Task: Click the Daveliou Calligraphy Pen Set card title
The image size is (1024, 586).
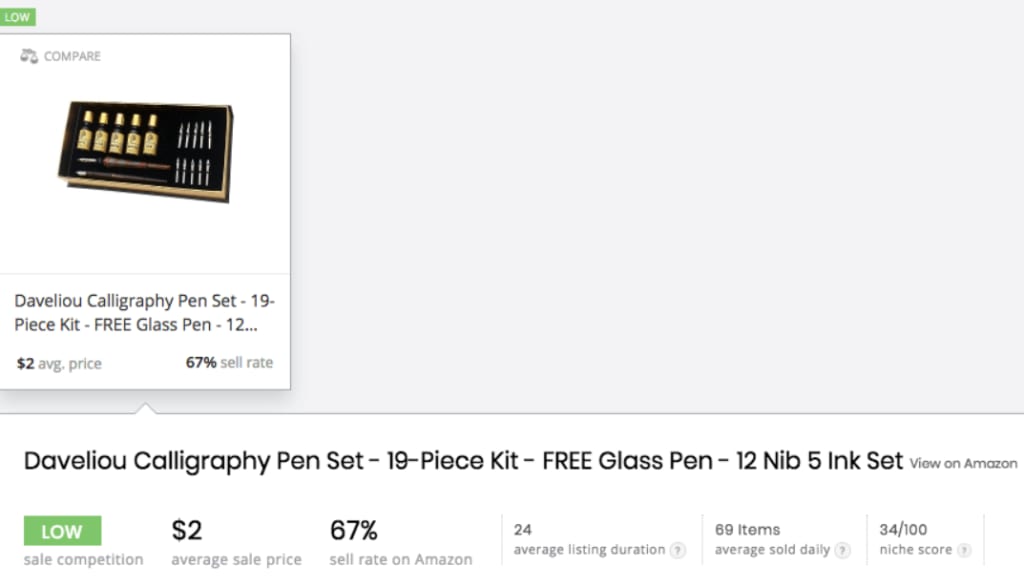Action: (x=145, y=312)
